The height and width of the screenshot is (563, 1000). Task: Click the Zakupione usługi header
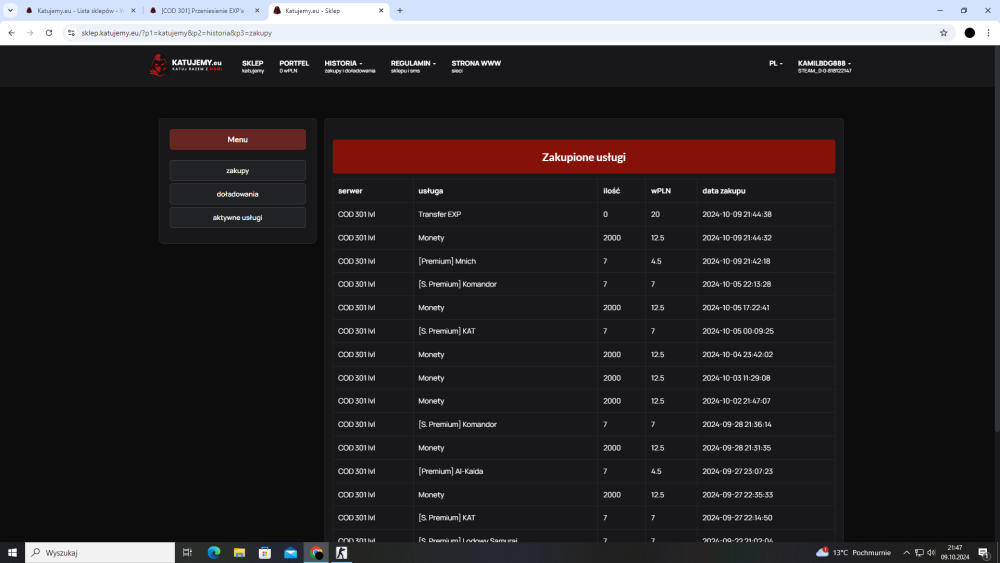[x=584, y=157]
